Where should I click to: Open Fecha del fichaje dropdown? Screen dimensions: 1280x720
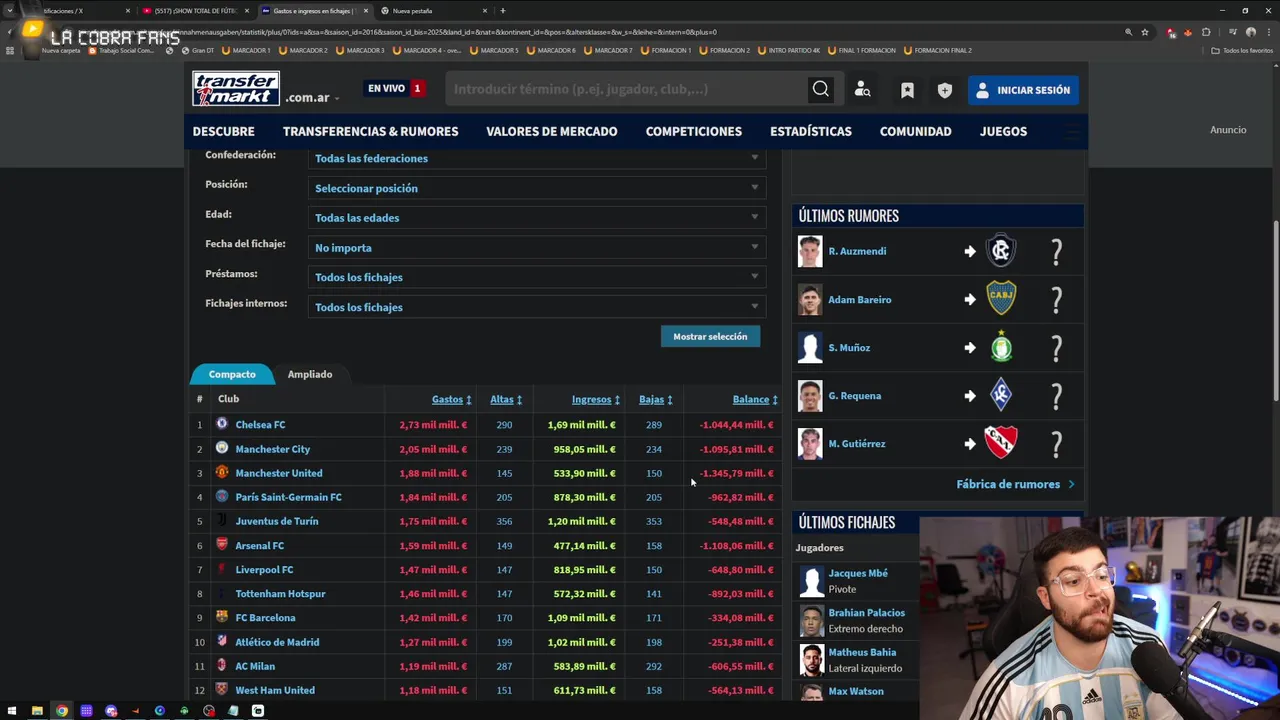coord(536,248)
